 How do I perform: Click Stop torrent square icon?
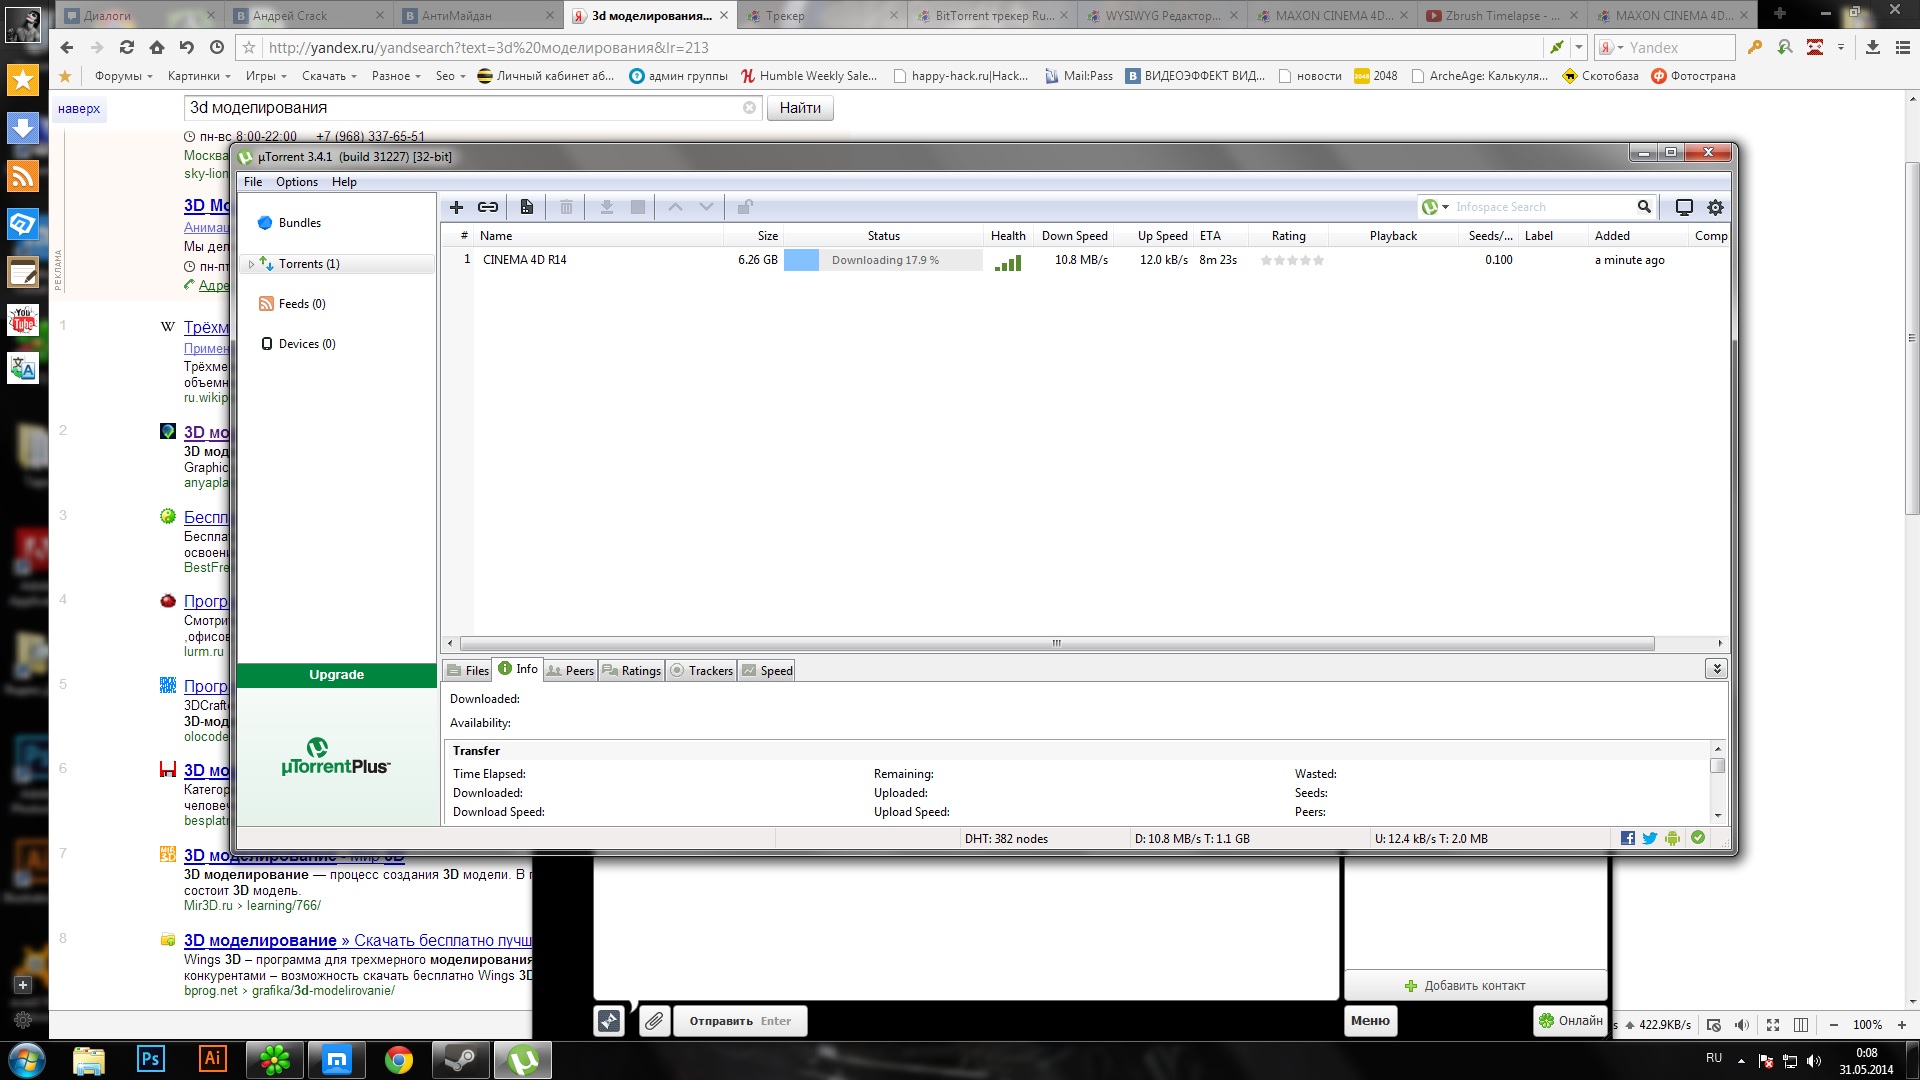[638, 207]
